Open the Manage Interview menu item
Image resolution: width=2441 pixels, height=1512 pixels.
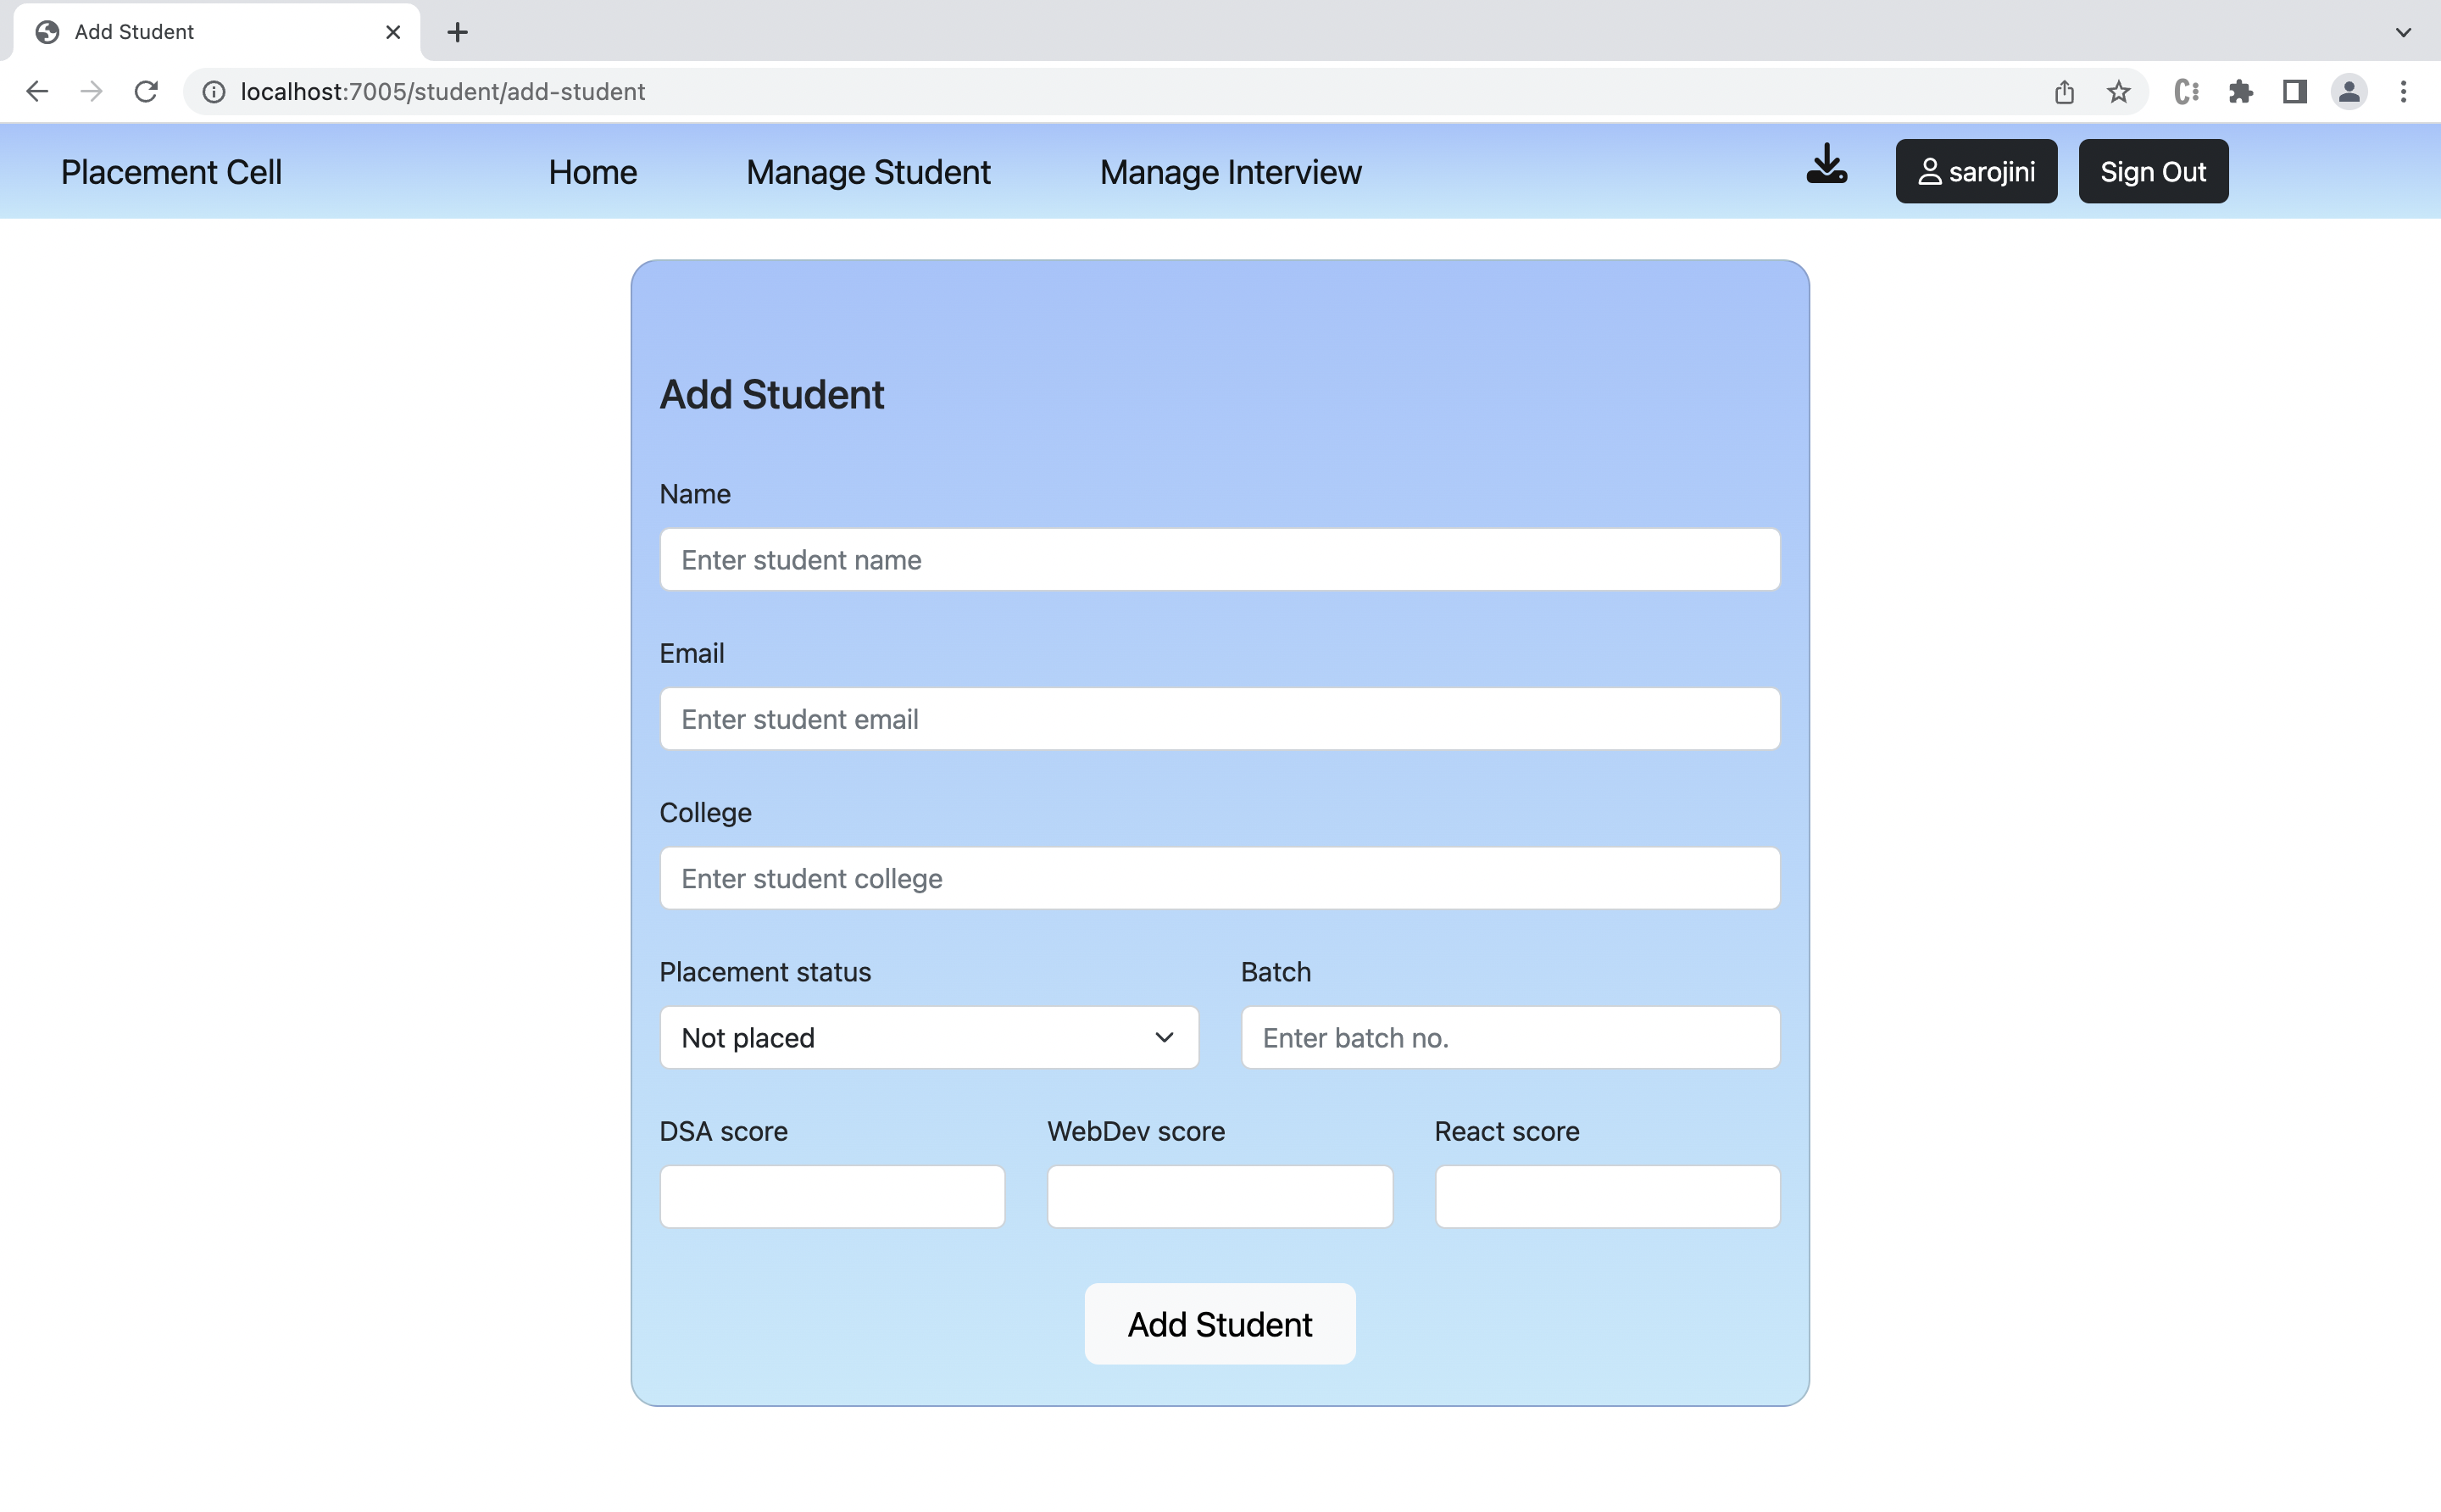tap(1229, 171)
